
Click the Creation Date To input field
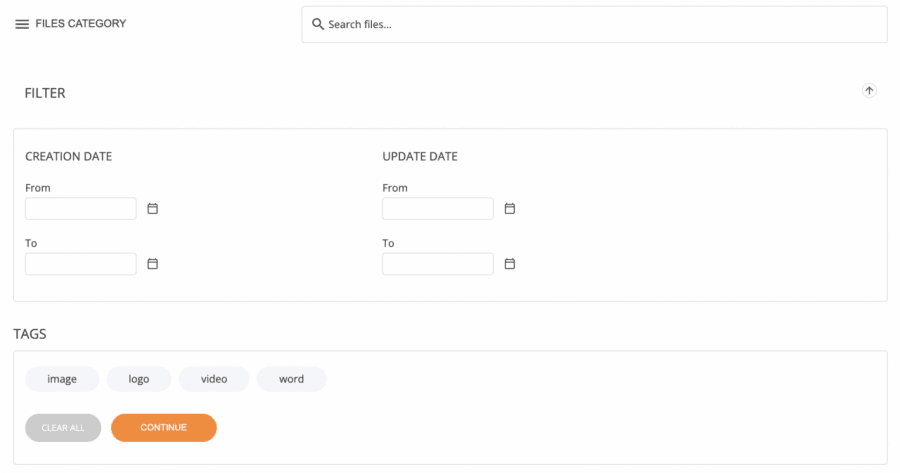pyautogui.click(x=80, y=264)
